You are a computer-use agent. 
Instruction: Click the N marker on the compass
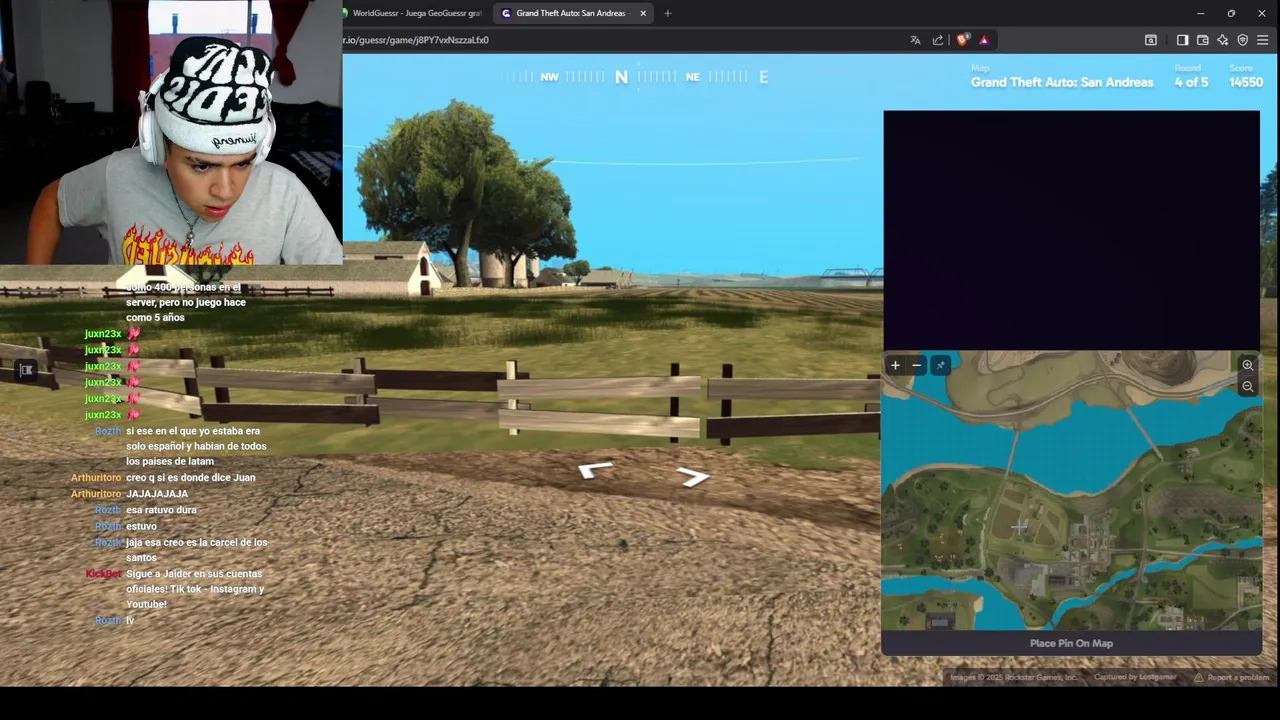click(621, 77)
